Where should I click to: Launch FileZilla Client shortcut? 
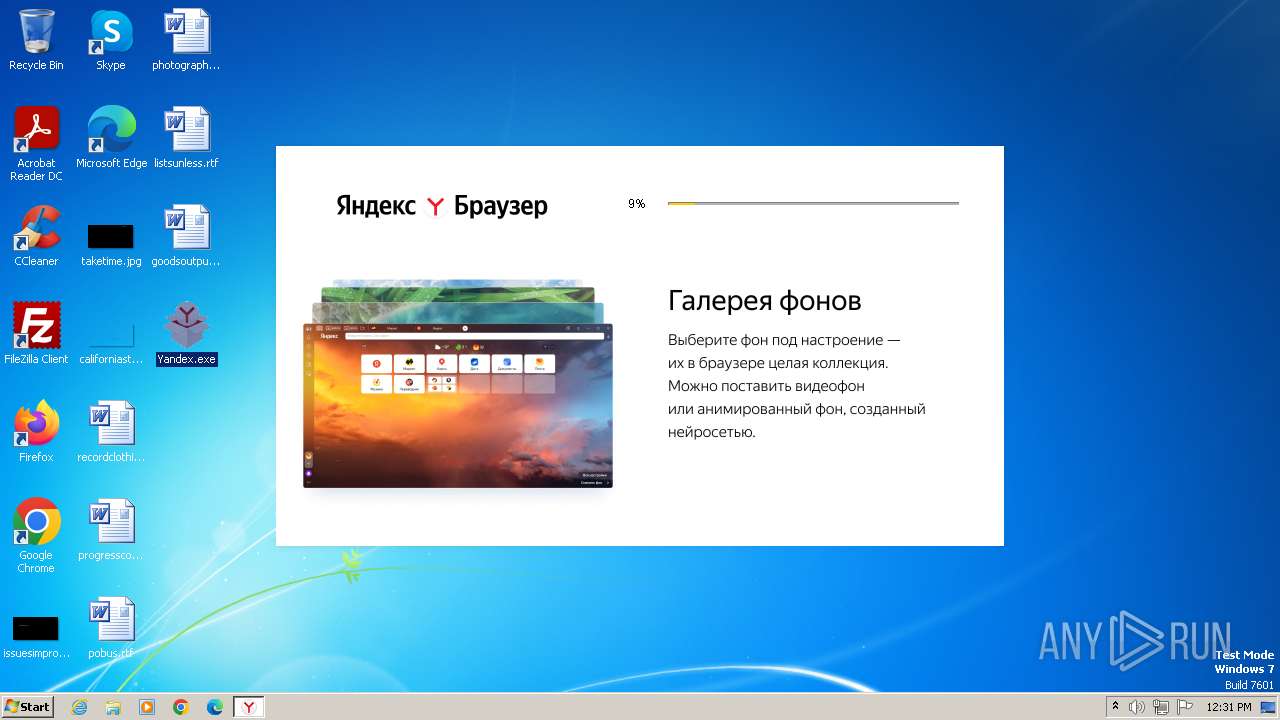pos(36,334)
